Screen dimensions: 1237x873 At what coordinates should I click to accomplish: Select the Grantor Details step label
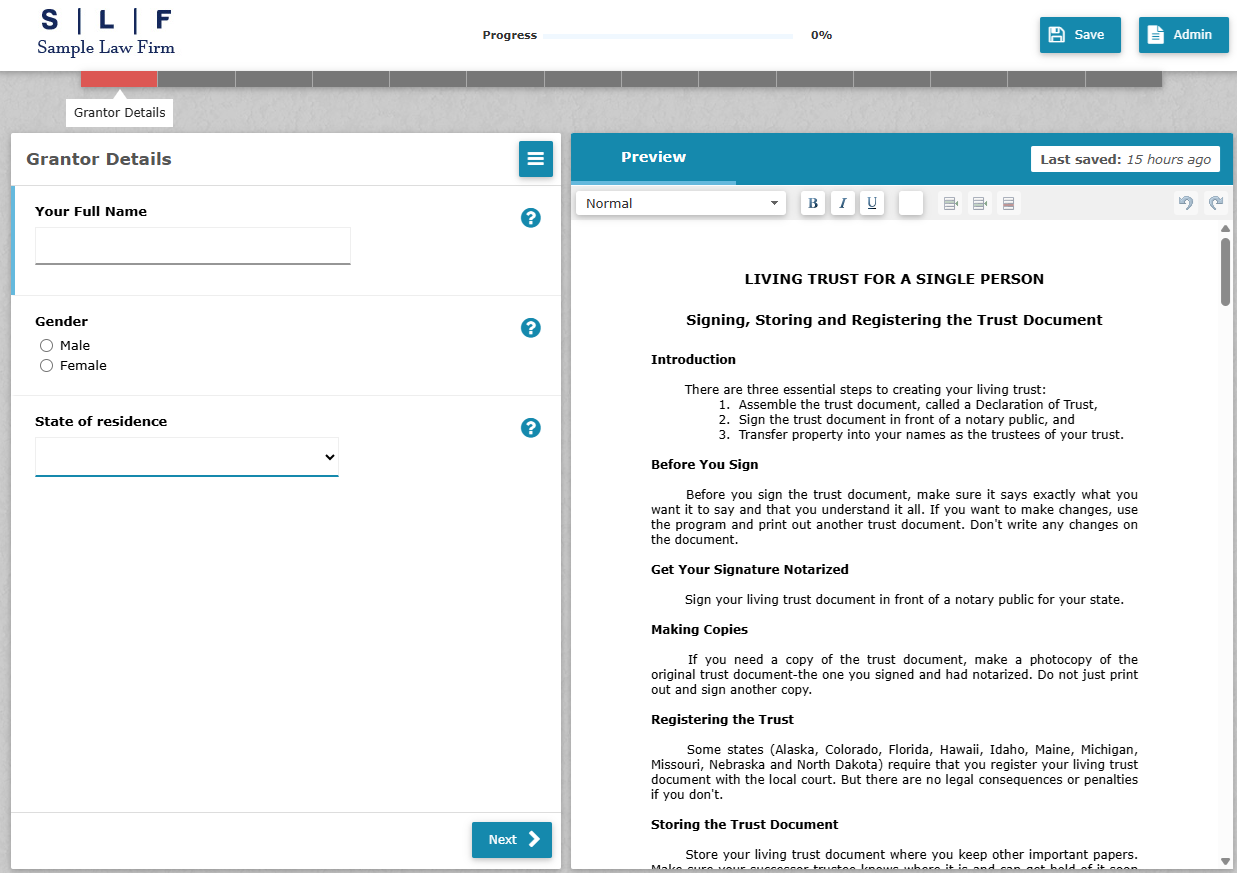[119, 113]
